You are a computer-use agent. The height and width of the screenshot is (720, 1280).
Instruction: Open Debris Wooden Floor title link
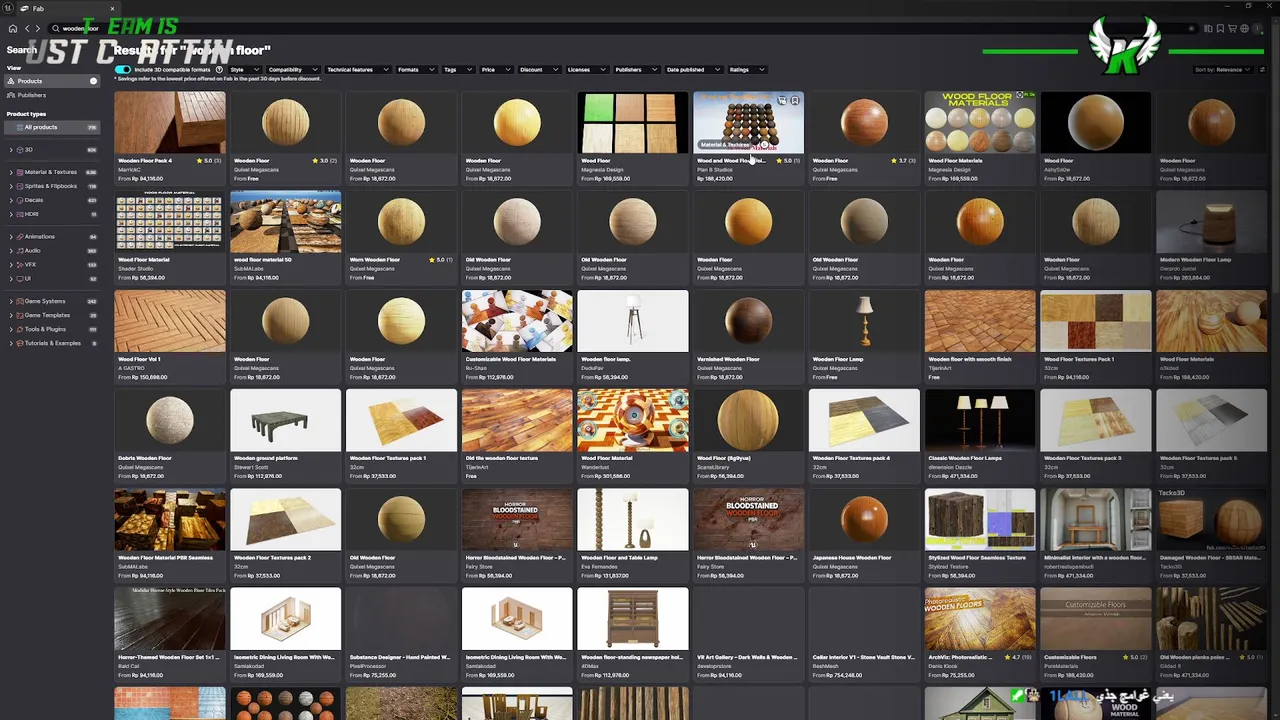click(x=145, y=458)
